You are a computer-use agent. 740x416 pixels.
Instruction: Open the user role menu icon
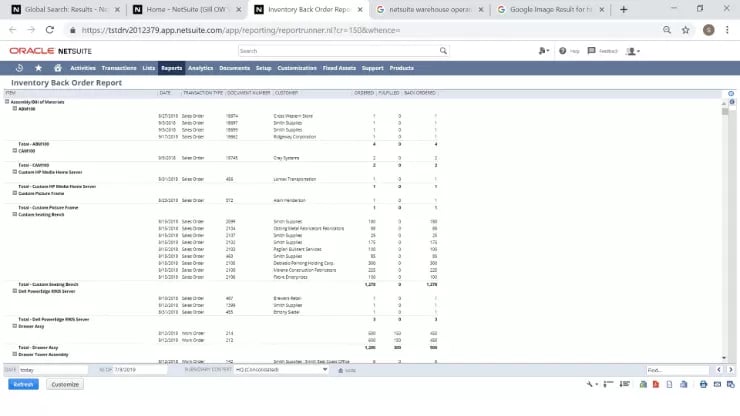point(632,51)
